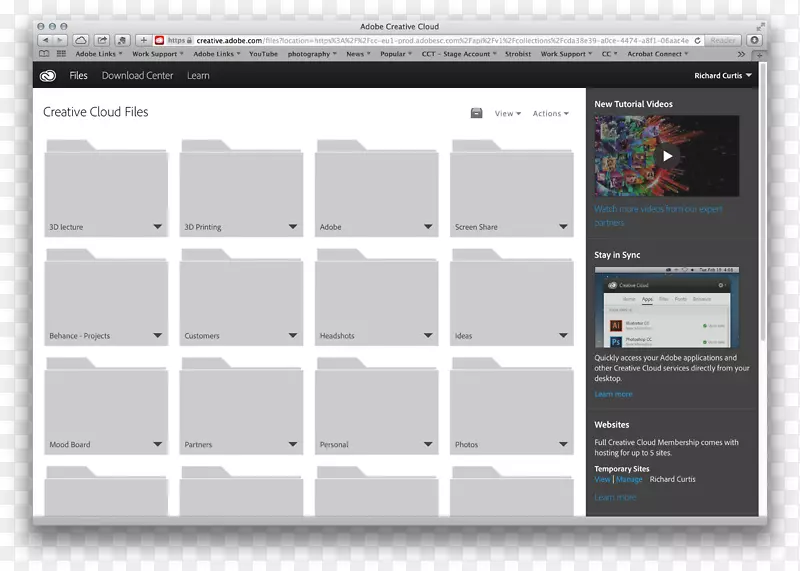This screenshot has width=800, height=571.
Task: Expand the Actions dropdown
Action: pos(550,114)
